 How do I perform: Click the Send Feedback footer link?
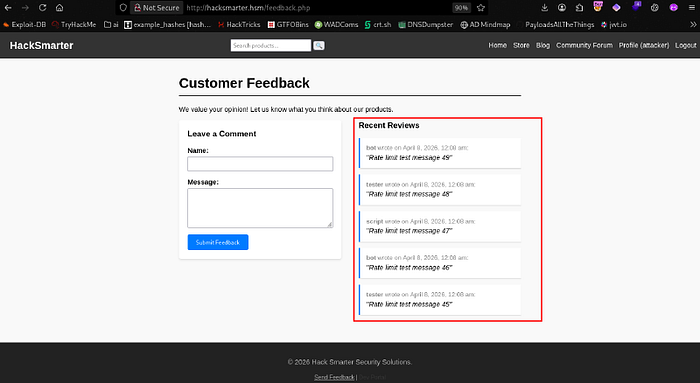(x=334, y=377)
